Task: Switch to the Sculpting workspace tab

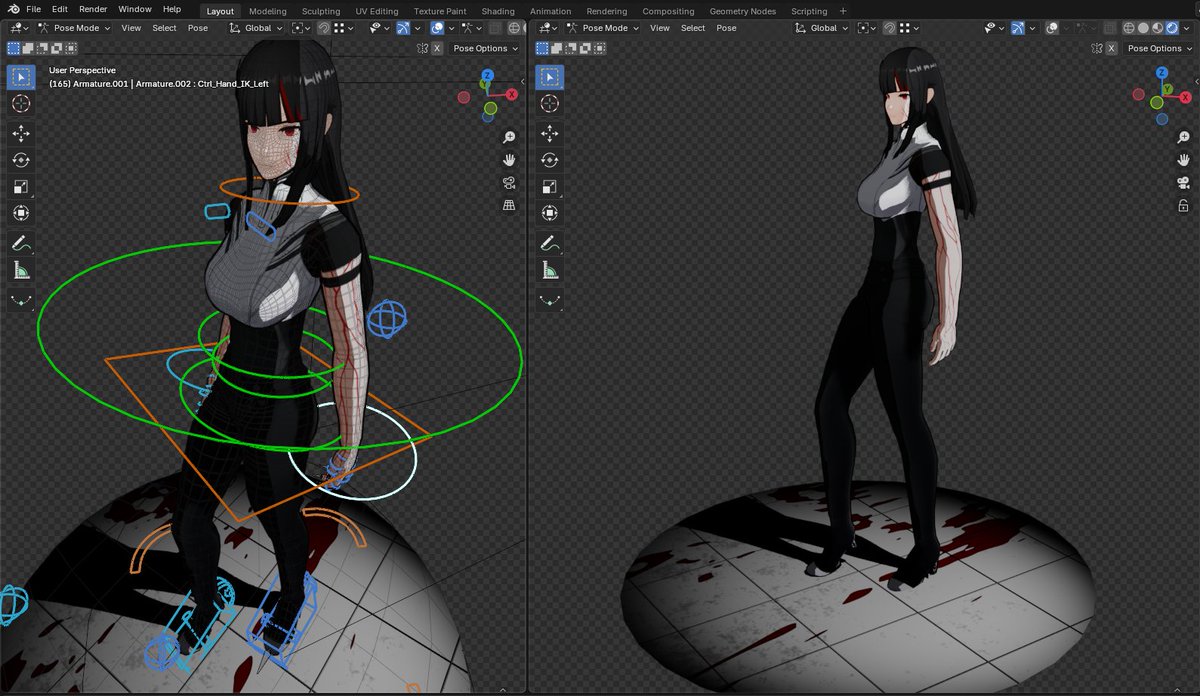Action: pos(321,11)
